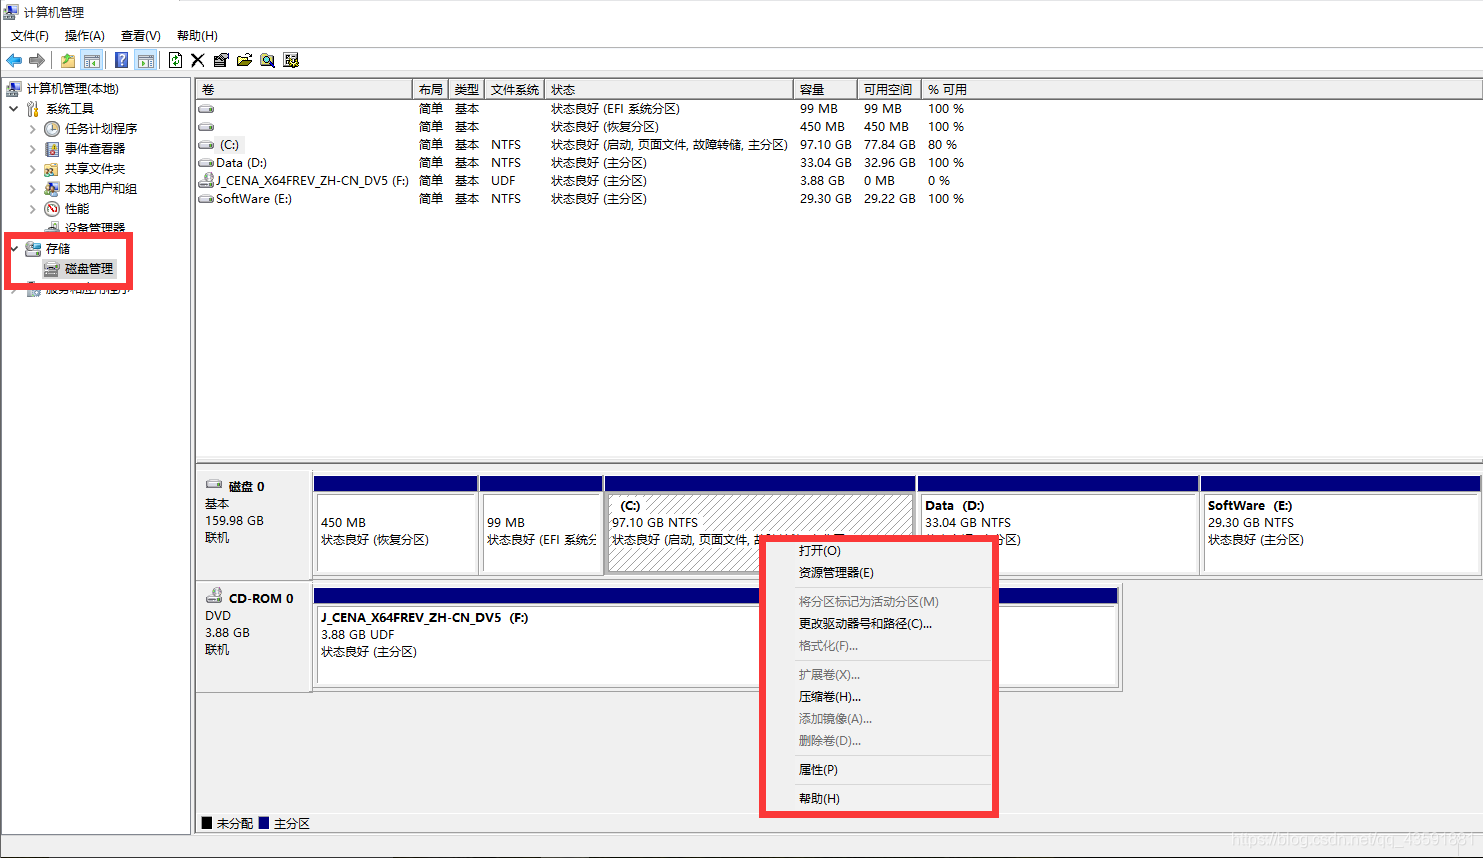
Task: Click the open folder icon in toolbar
Action: point(244,61)
